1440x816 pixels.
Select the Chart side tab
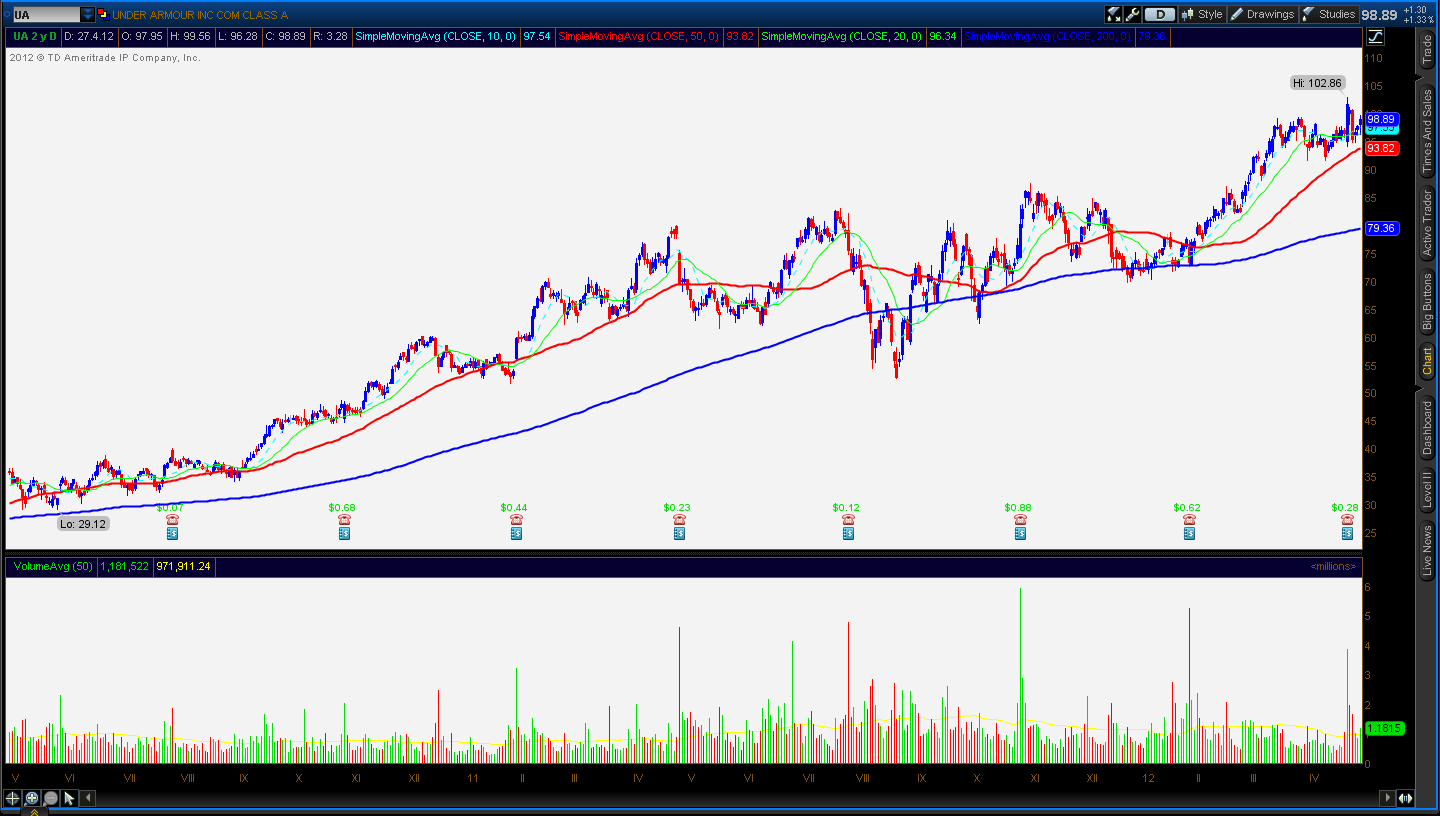click(1428, 360)
